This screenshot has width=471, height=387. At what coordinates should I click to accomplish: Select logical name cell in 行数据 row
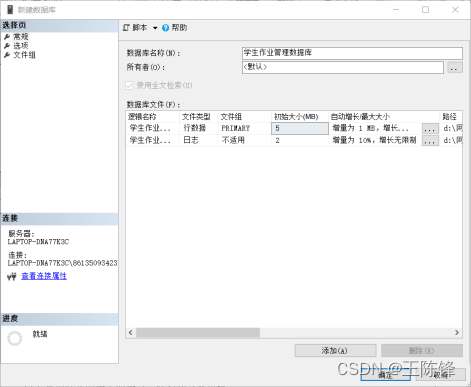(153, 128)
